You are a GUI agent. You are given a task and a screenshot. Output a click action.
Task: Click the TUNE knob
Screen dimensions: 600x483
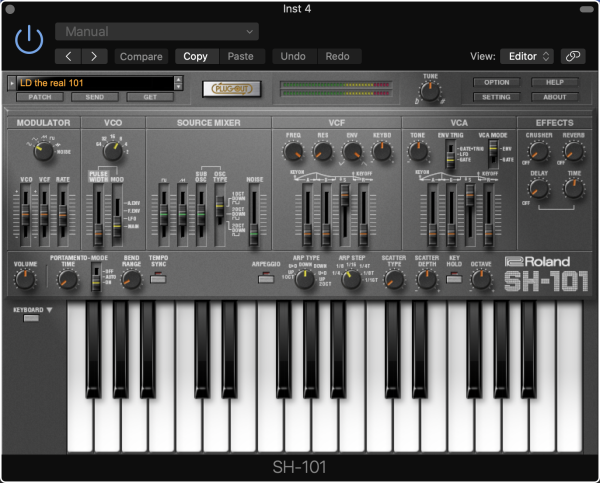pyautogui.click(x=429, y=91)
